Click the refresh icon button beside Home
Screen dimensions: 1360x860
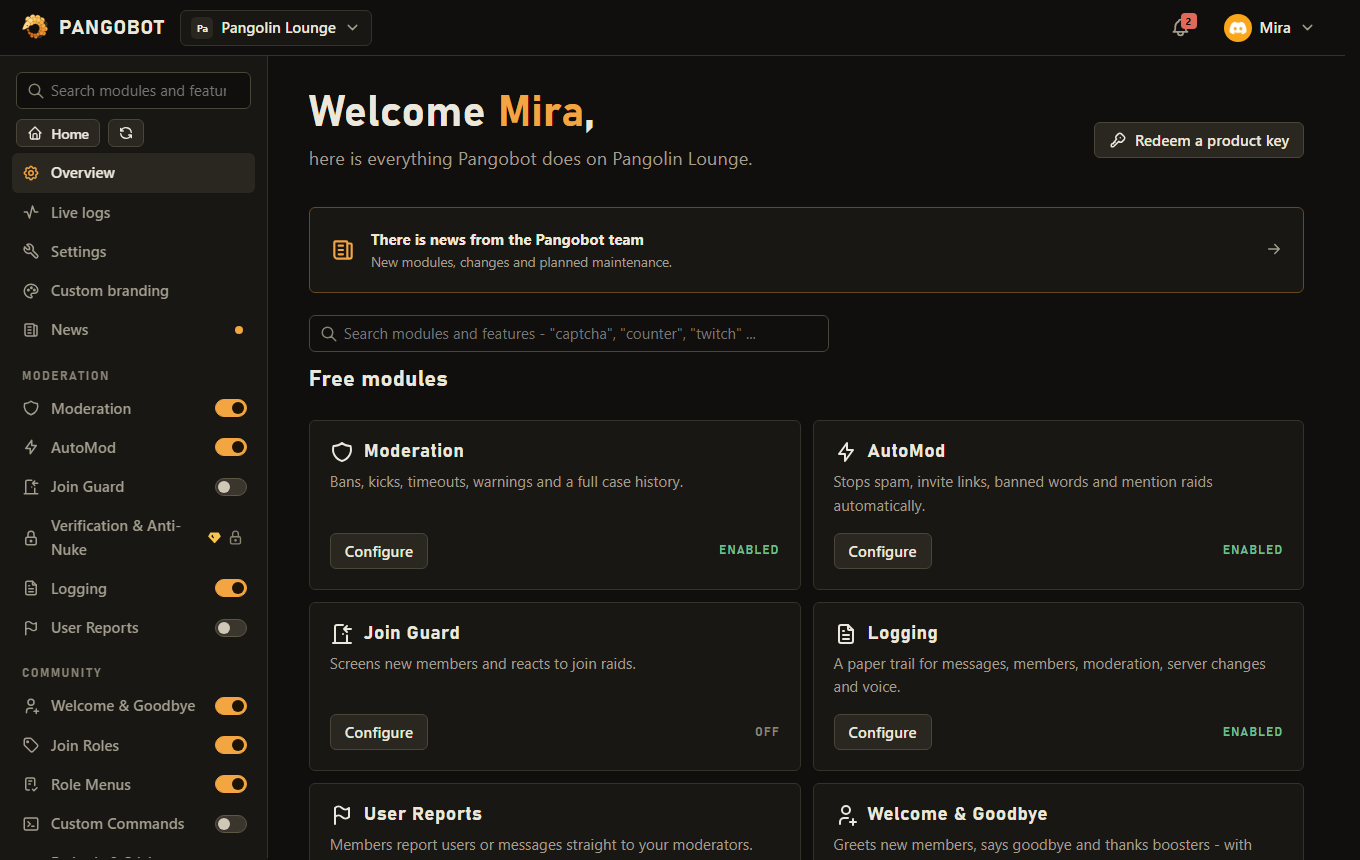coord(126,133)
